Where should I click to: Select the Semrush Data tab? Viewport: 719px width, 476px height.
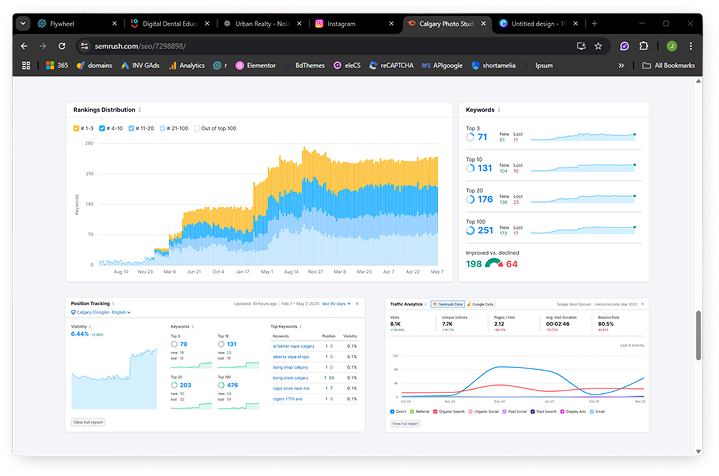[448, 304]
